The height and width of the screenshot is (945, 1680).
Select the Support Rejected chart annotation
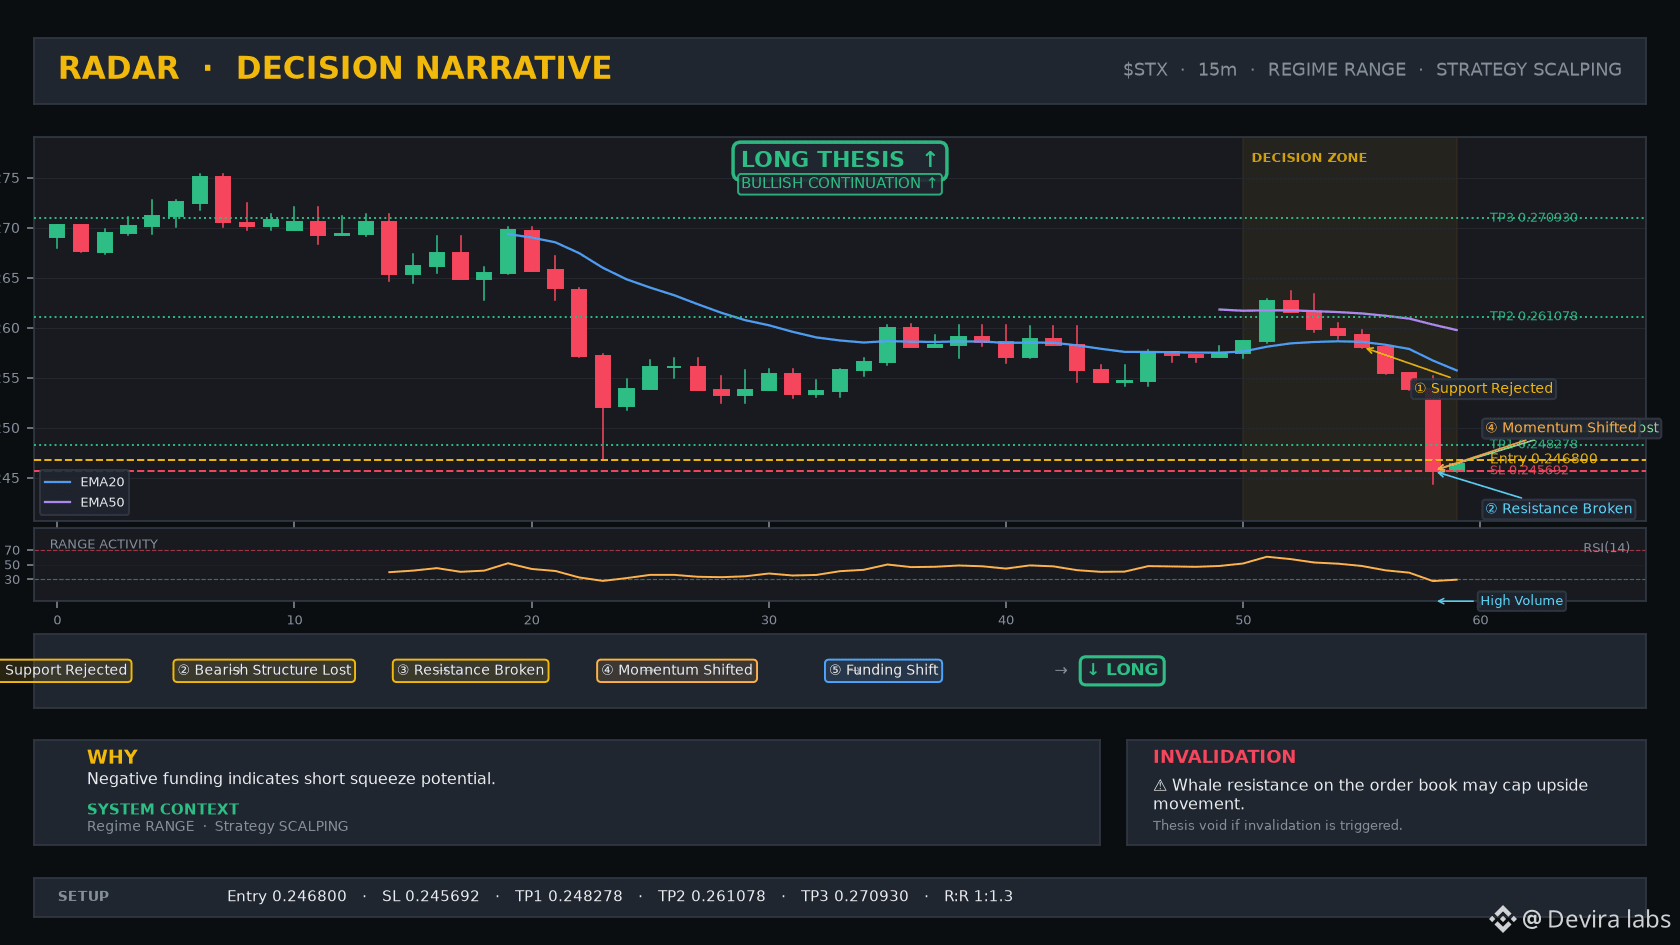[x=1484, y=388]
